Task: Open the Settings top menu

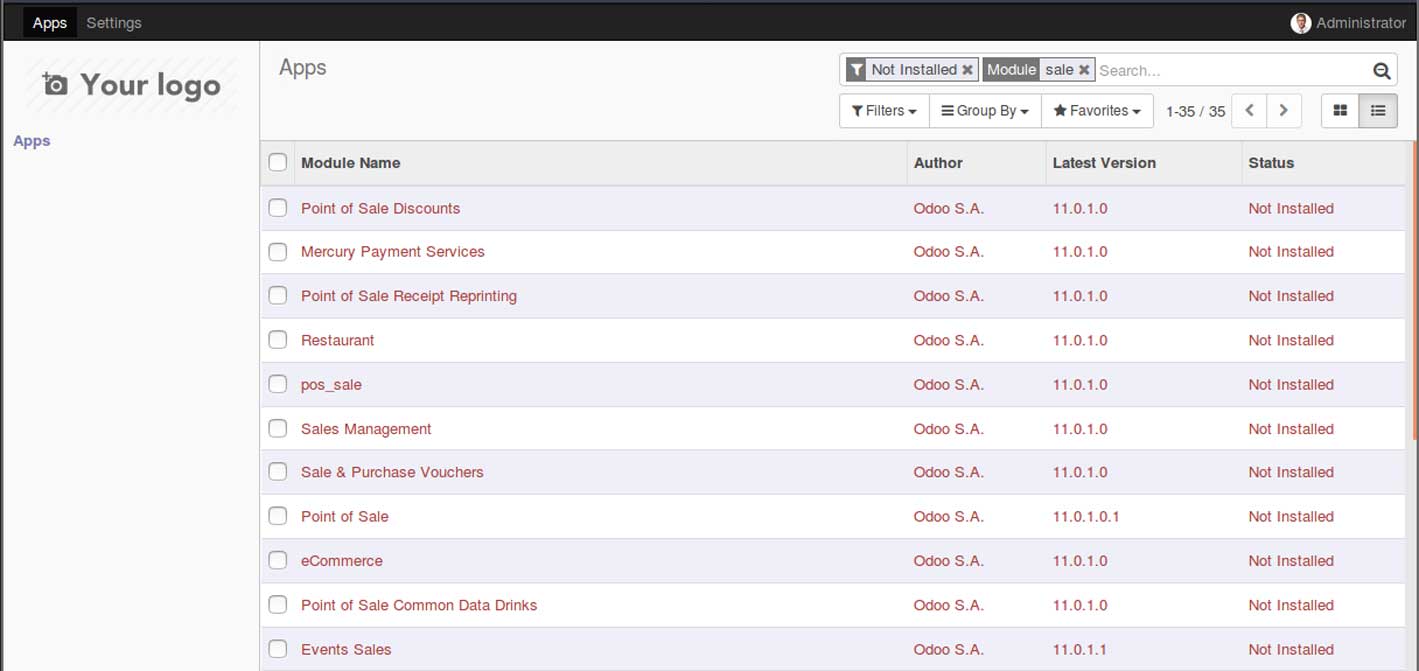Action: [x=114, y=23]
